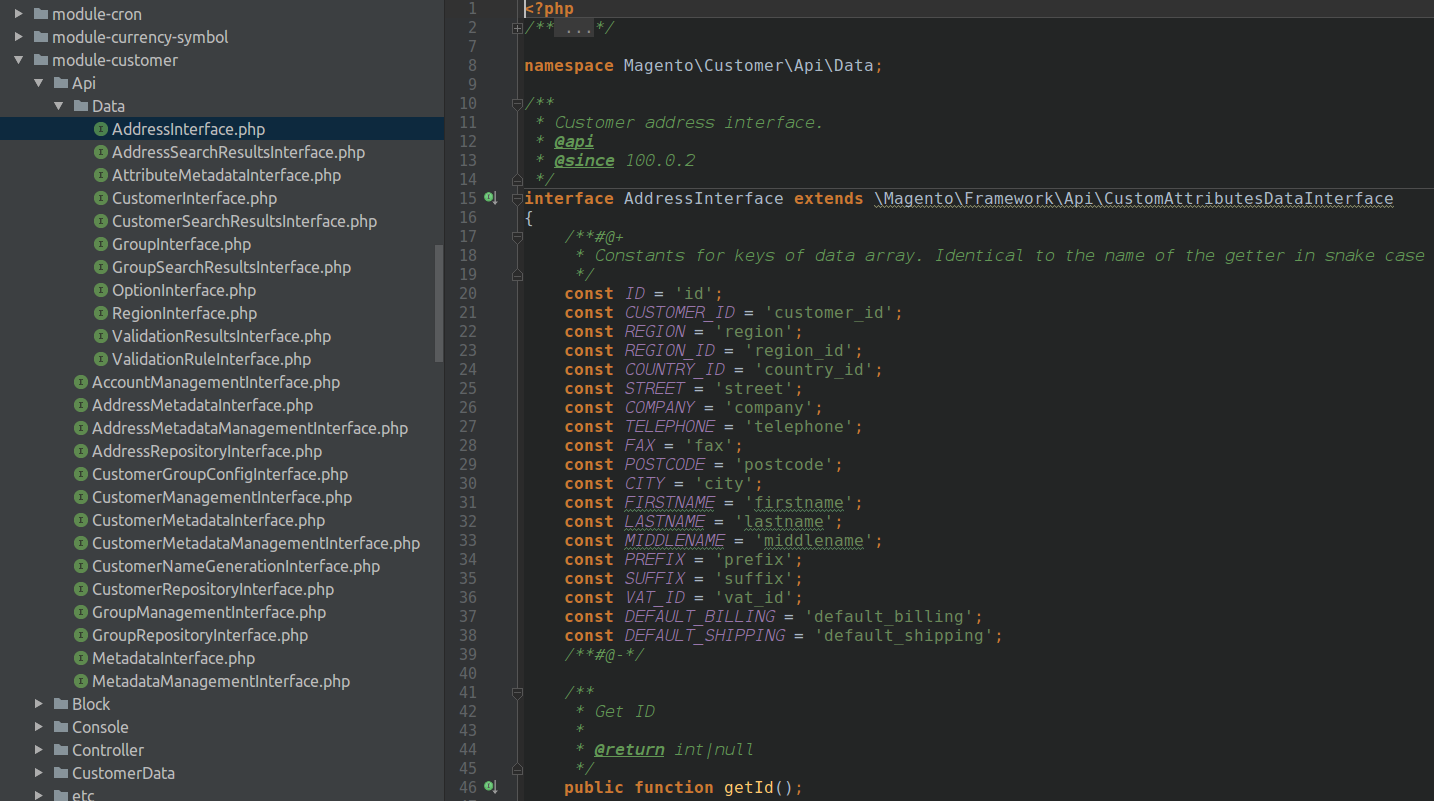Viewport: 1434px width, 801px height.
Task: Expand the module-currency-symbol folder
Action: [19, 37]
